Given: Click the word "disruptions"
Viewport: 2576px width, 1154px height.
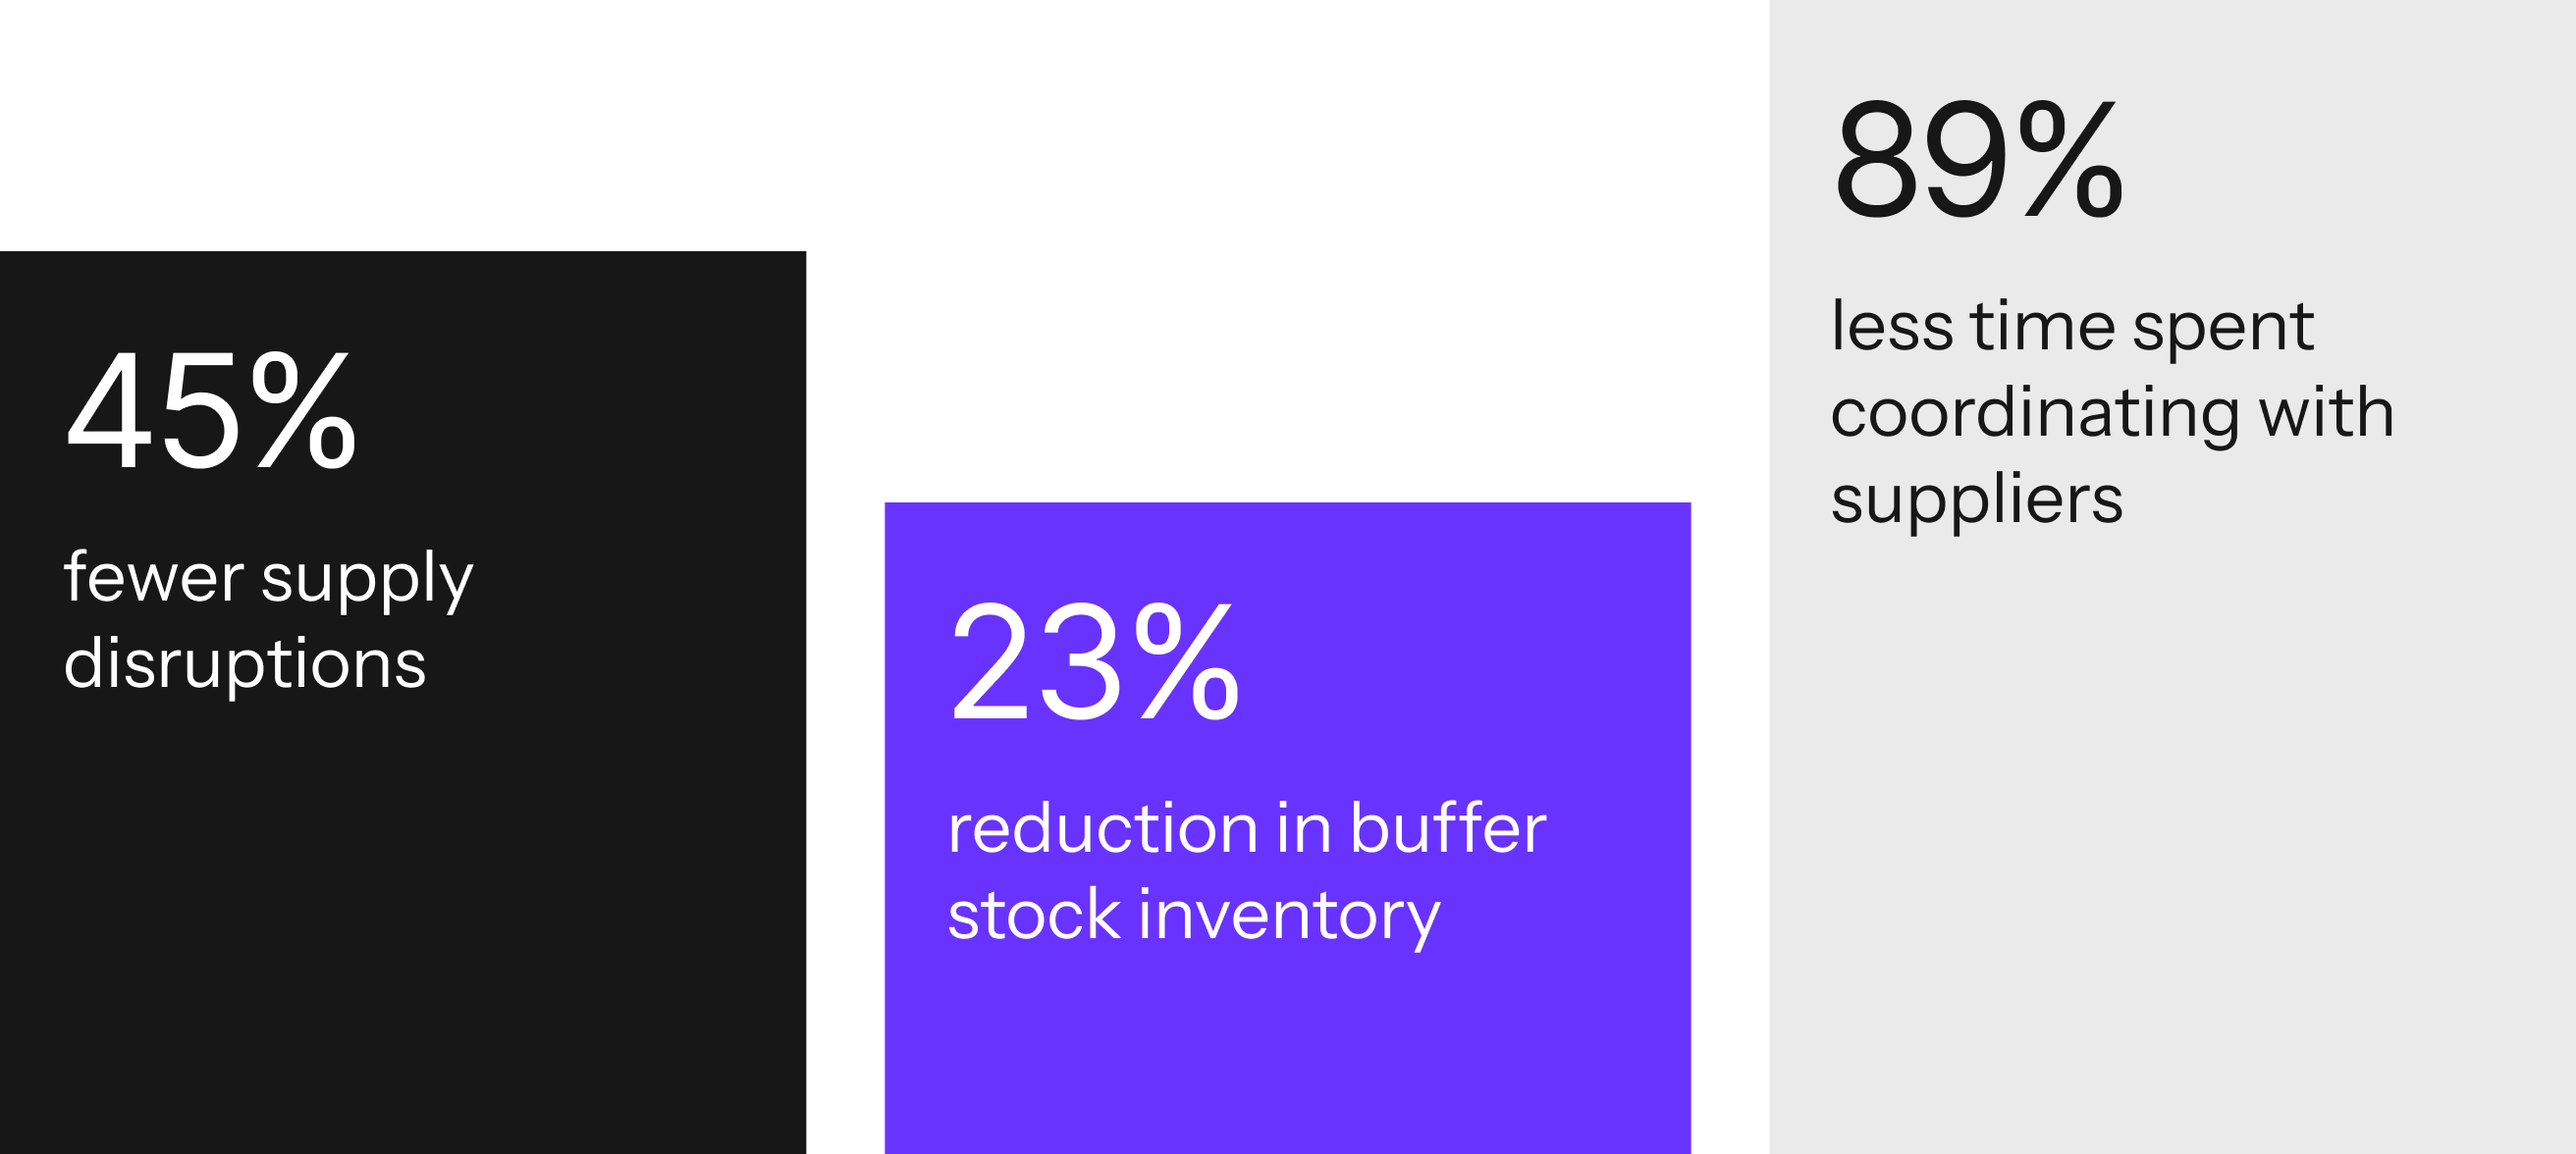Looking at the screenshot, I should point(245,664).
